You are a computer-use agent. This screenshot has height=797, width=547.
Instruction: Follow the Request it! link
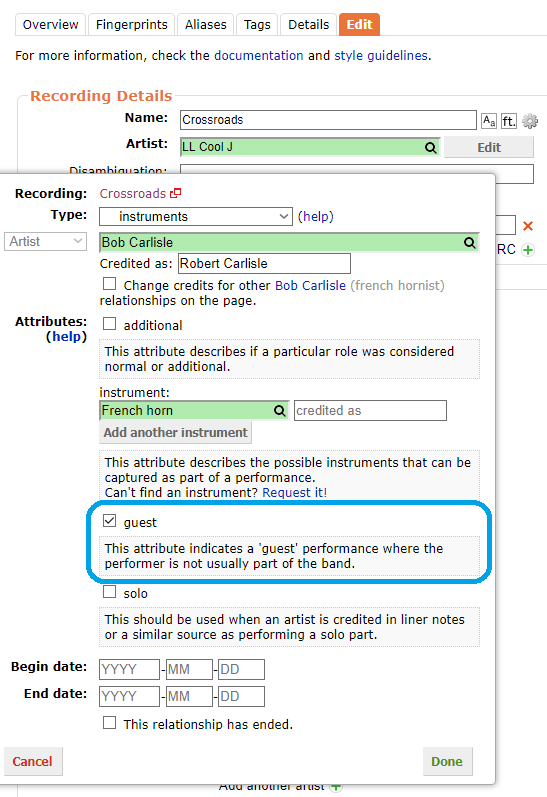click(294, 493)
